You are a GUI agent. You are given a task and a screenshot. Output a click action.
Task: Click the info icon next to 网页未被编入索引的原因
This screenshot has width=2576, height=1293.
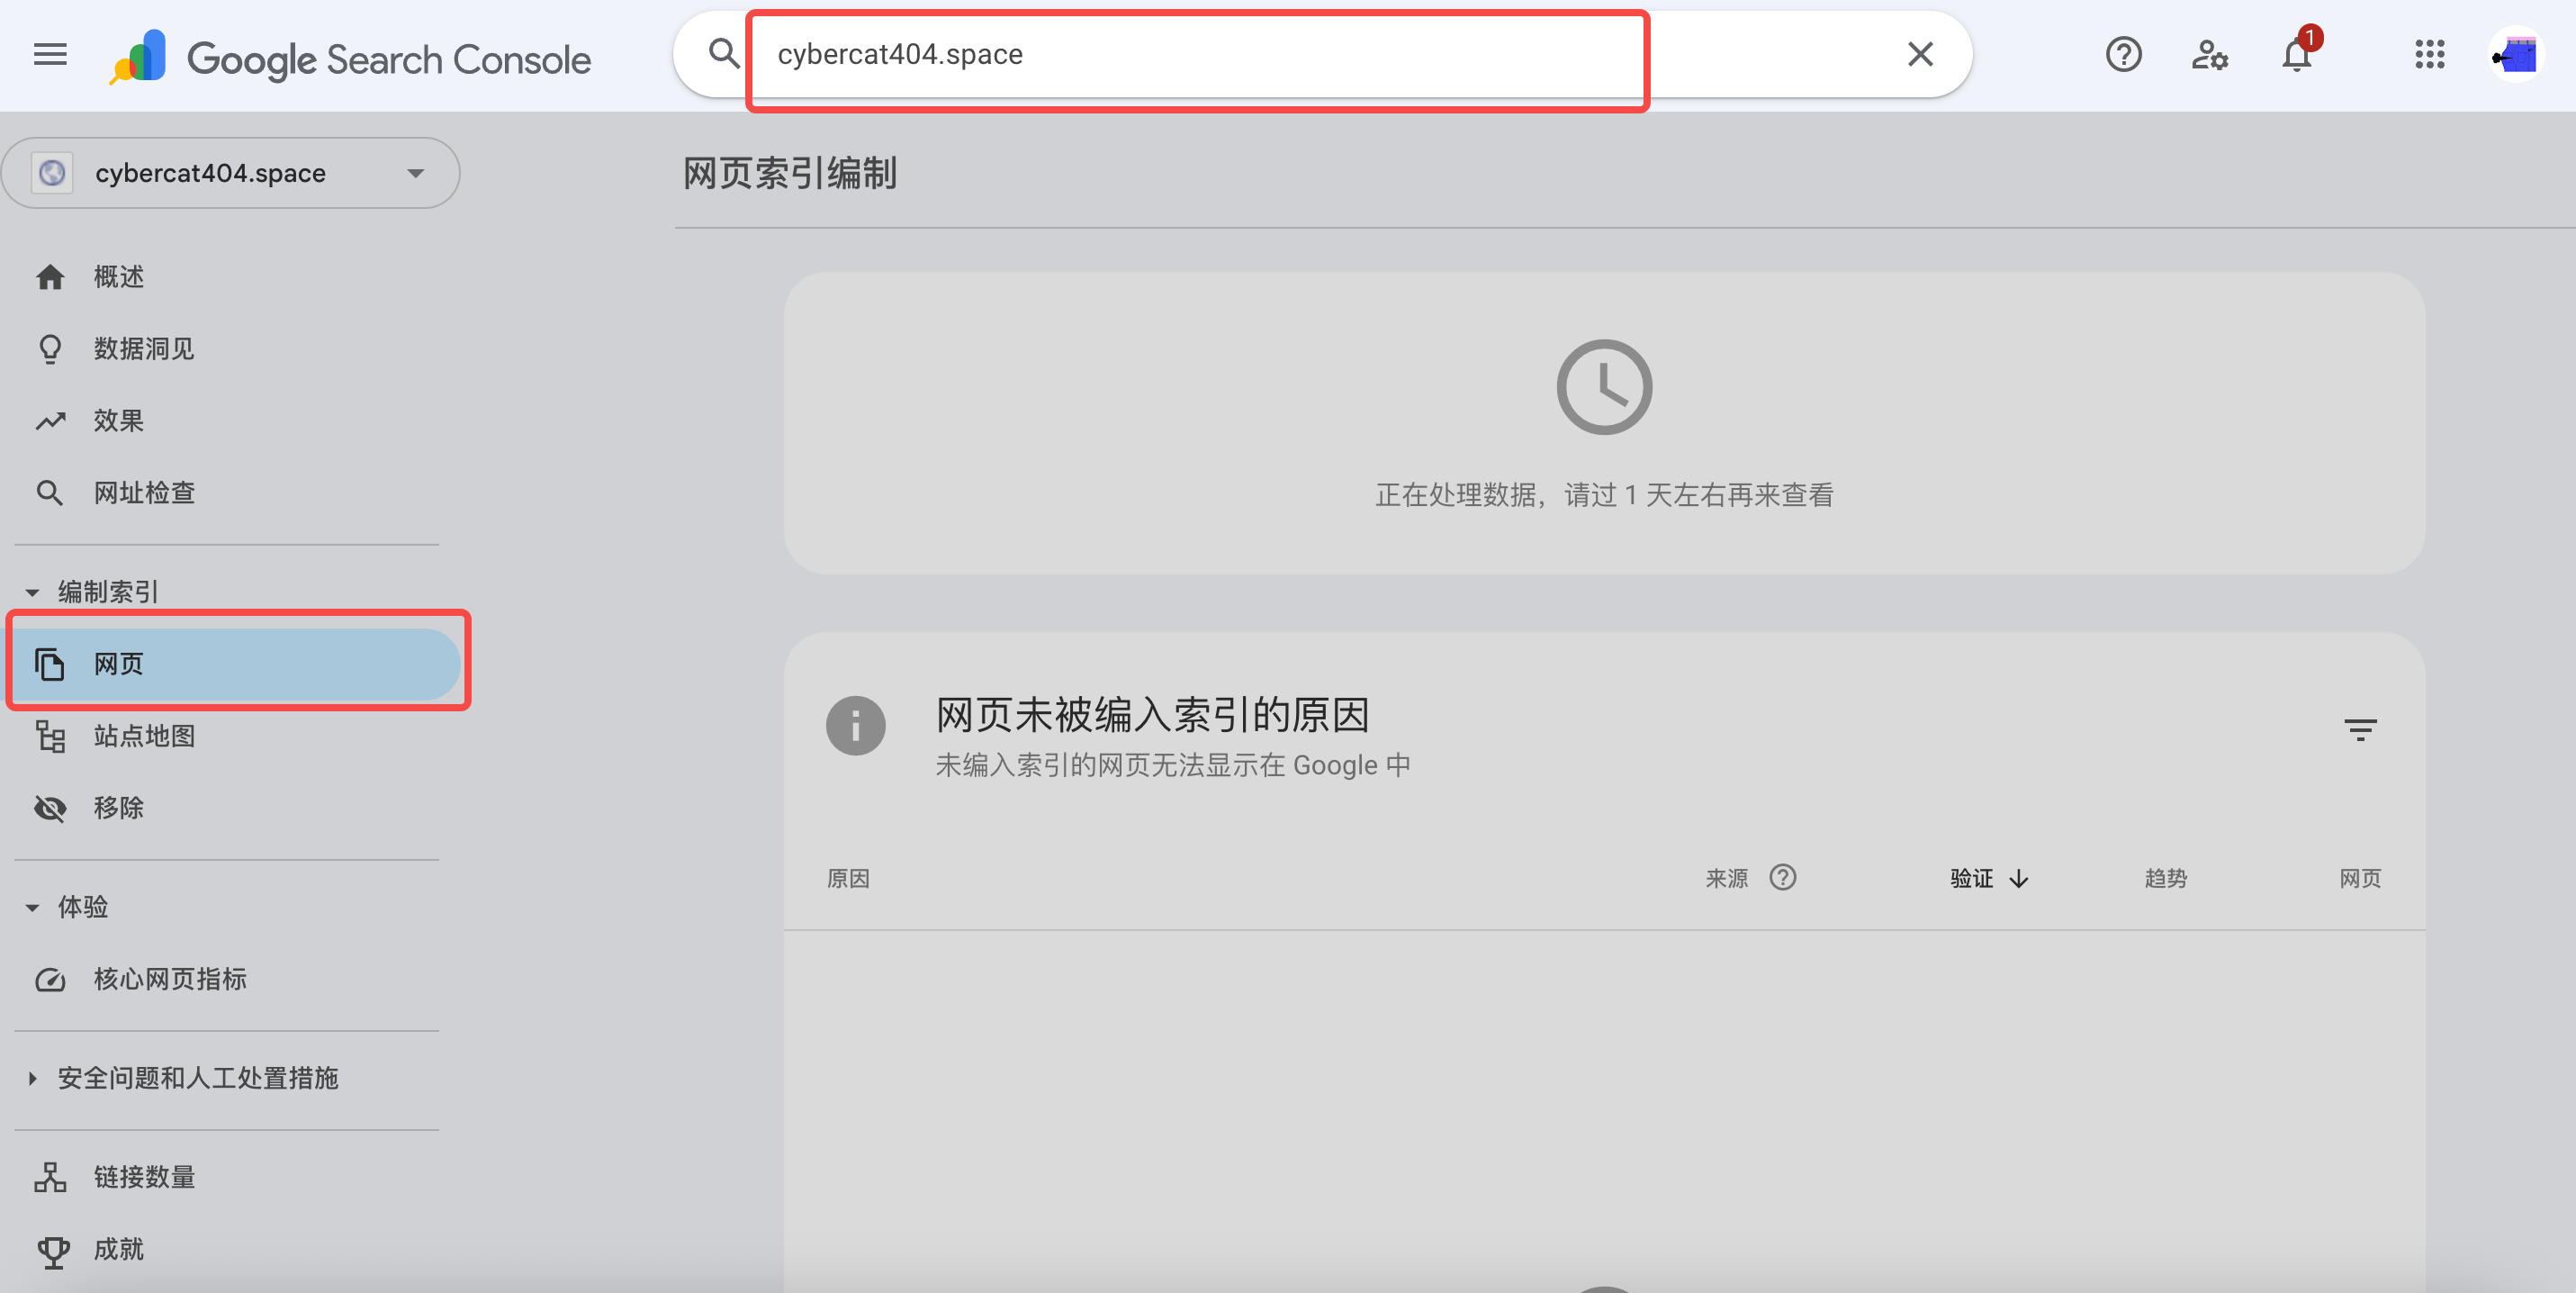click(x=855, y=725)
